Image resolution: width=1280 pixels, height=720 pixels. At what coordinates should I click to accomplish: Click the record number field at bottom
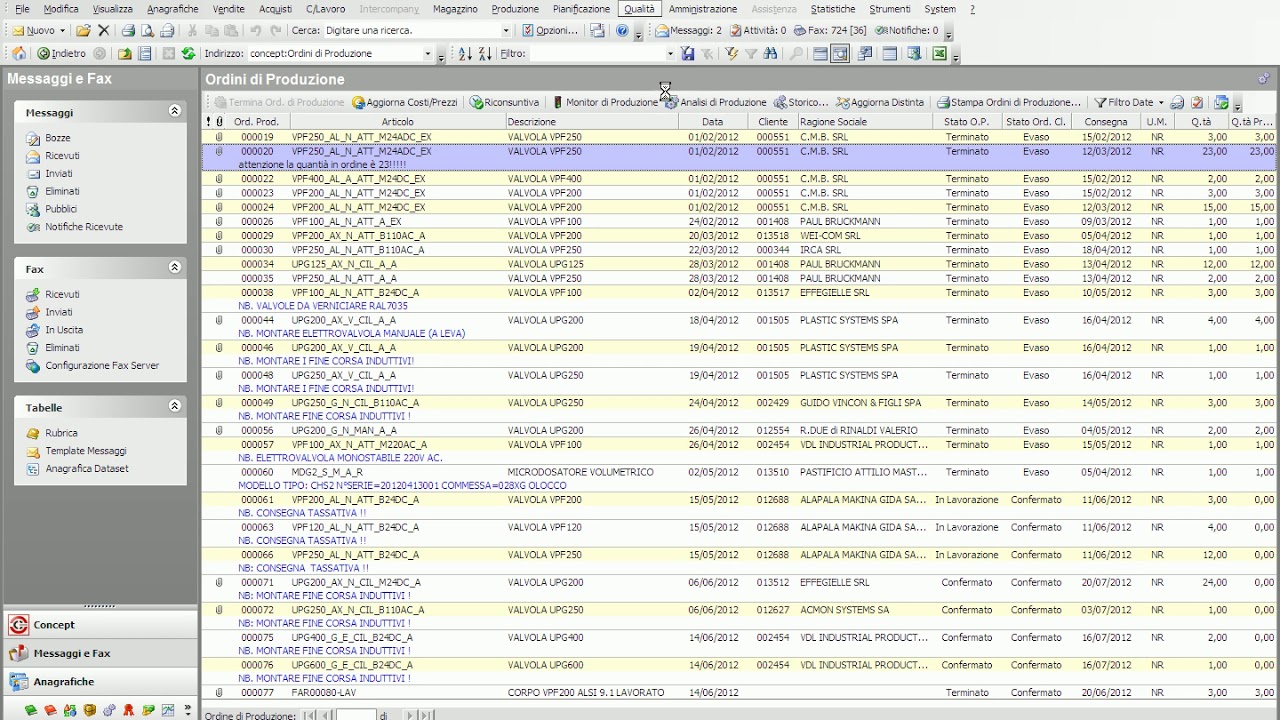pos(355,716)
